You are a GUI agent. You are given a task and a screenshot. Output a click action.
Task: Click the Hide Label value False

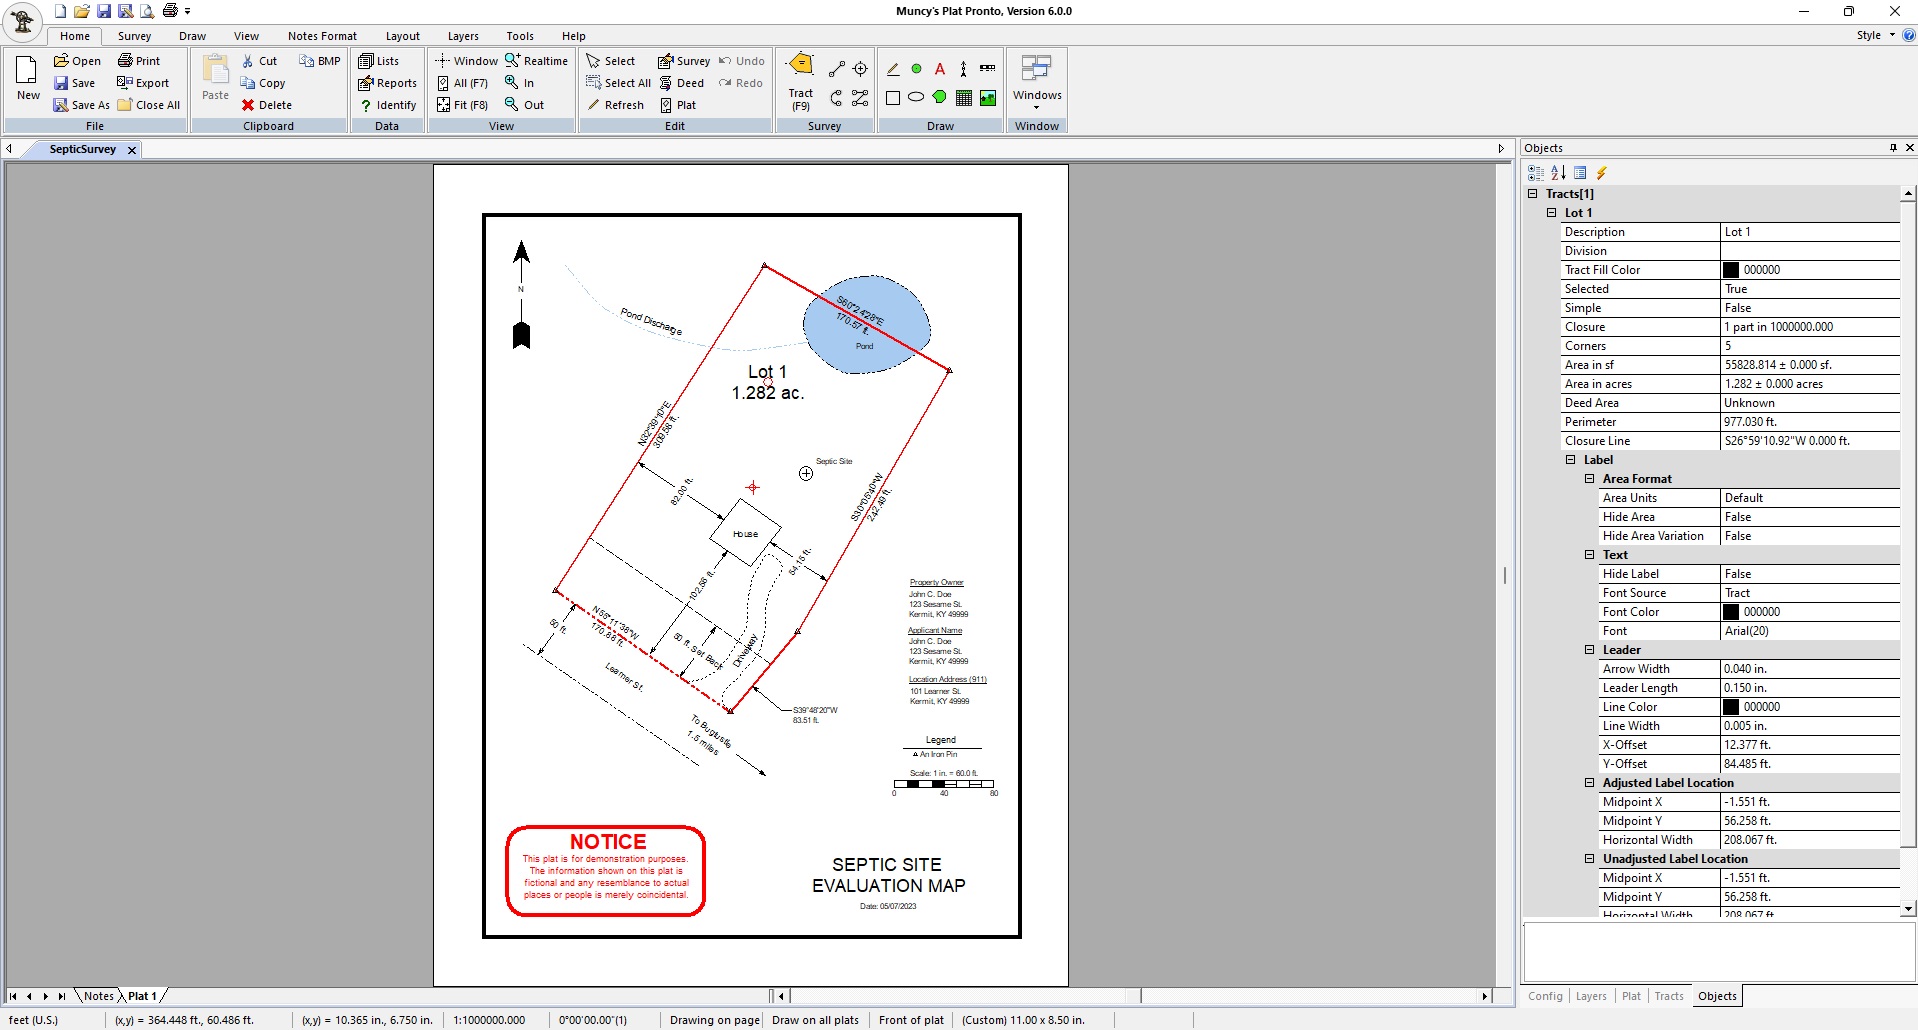(1809, 574)
